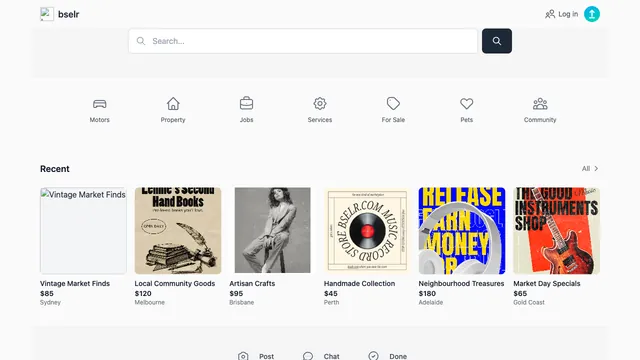Click the Perth location text

[x=331, y=302]
